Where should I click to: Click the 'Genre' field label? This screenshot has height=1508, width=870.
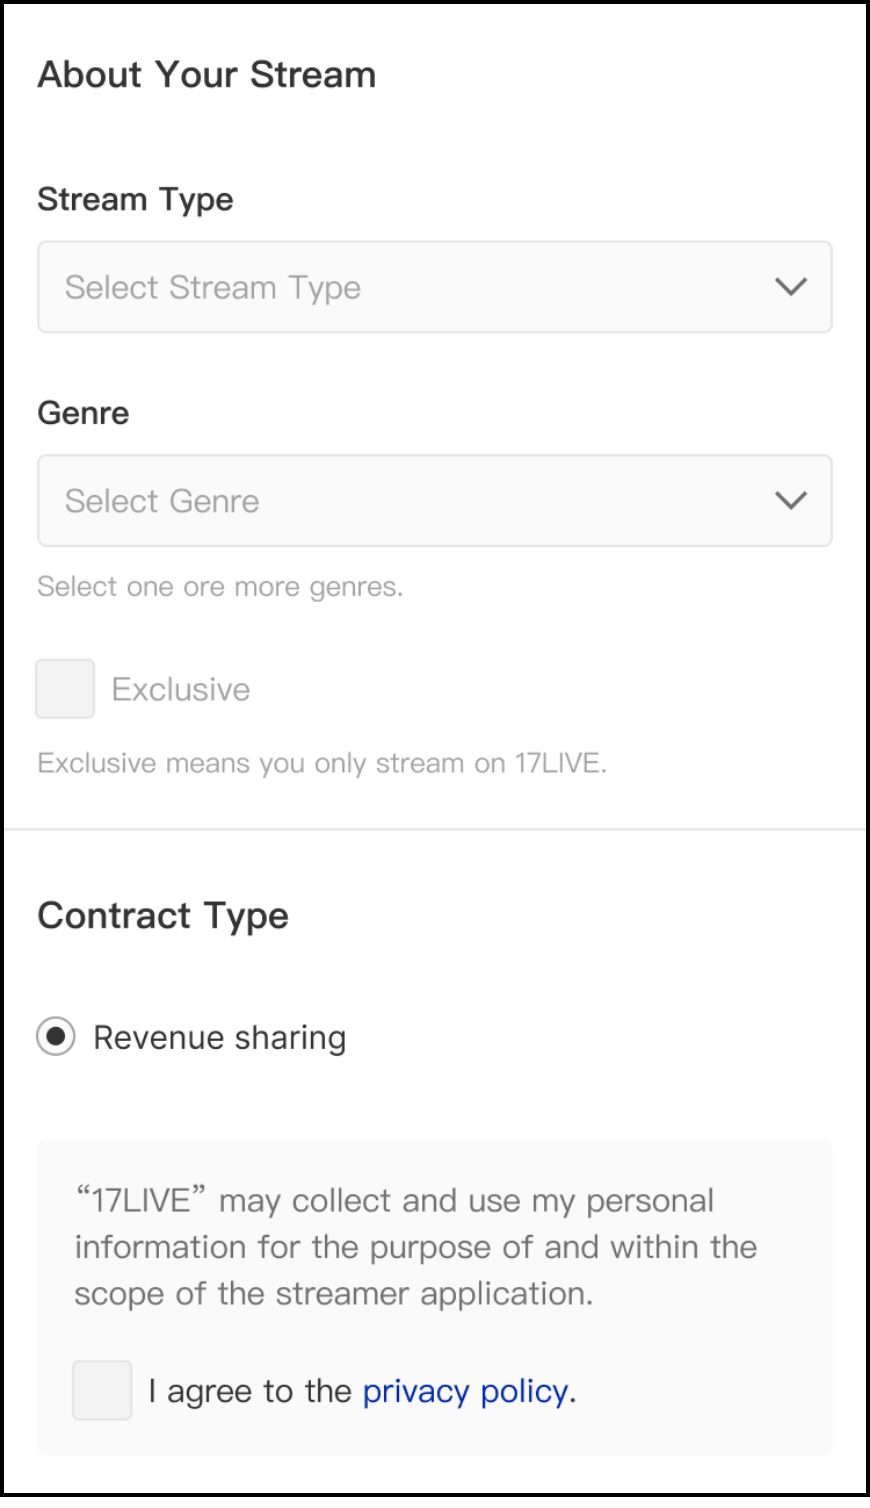(x=83, y=412)
